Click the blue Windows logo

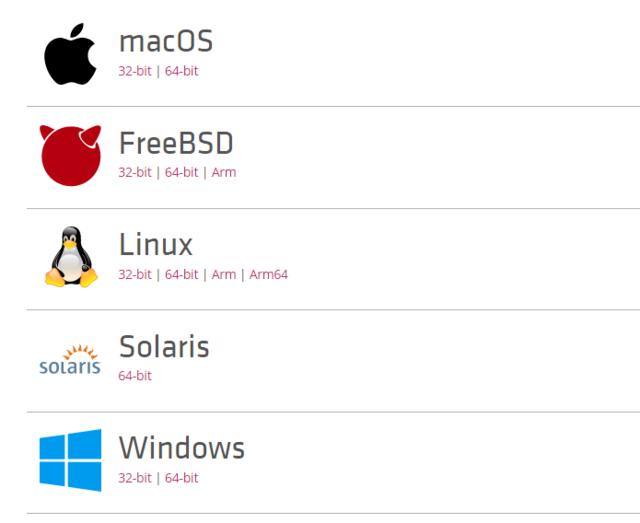click(x=70, y=460)
